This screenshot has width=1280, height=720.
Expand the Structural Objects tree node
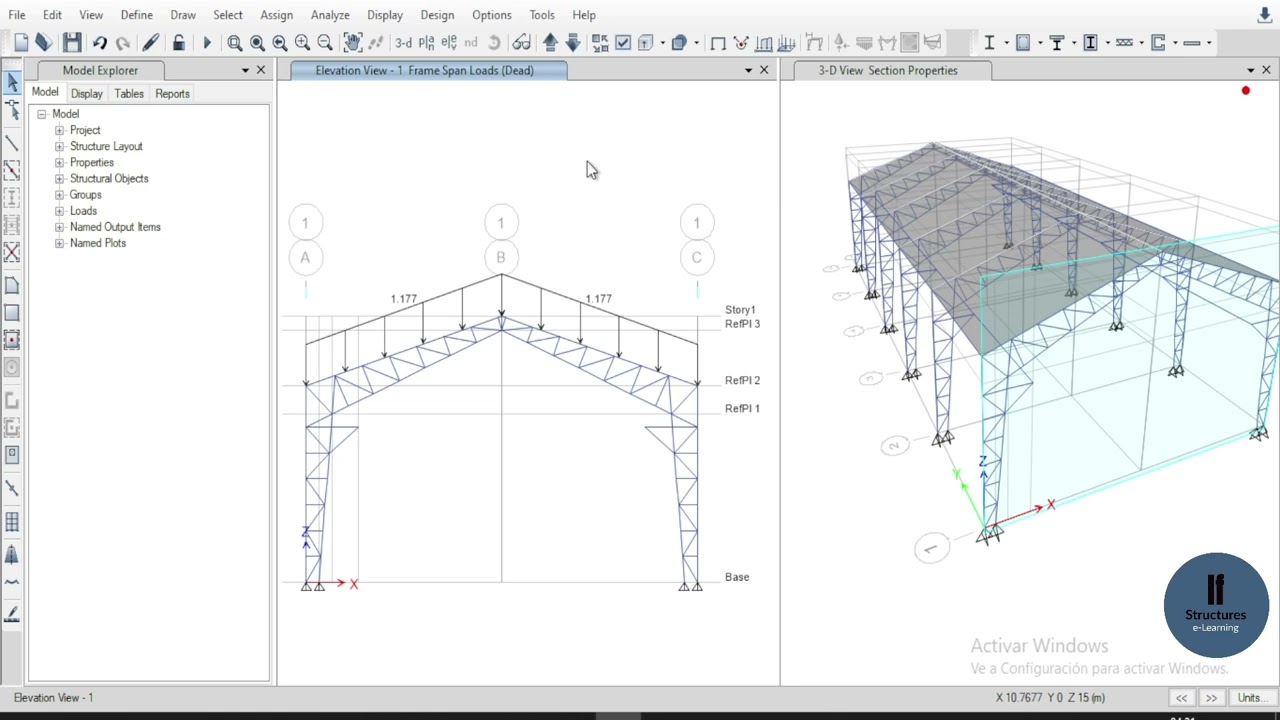click(59, 178)
